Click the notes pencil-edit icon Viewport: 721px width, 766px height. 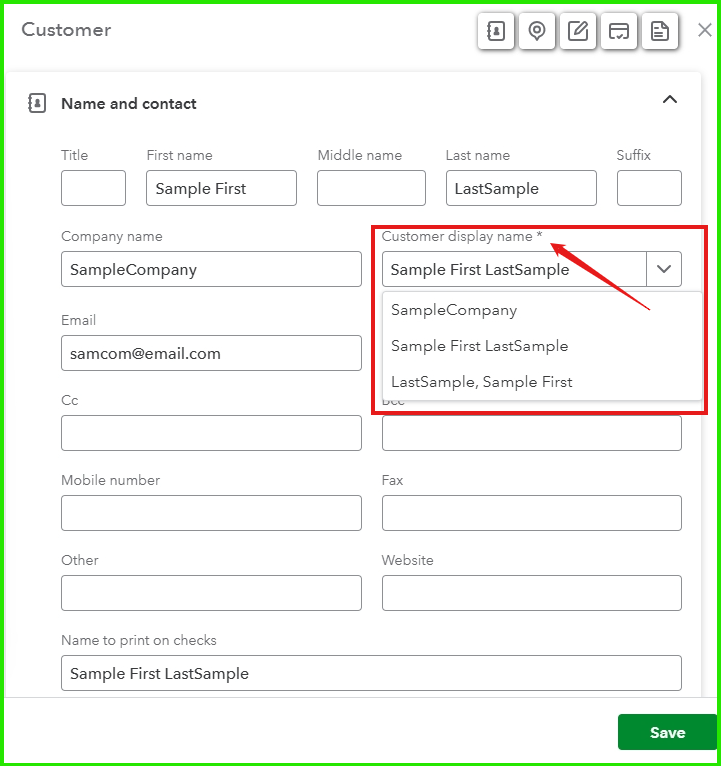point(578,30)
